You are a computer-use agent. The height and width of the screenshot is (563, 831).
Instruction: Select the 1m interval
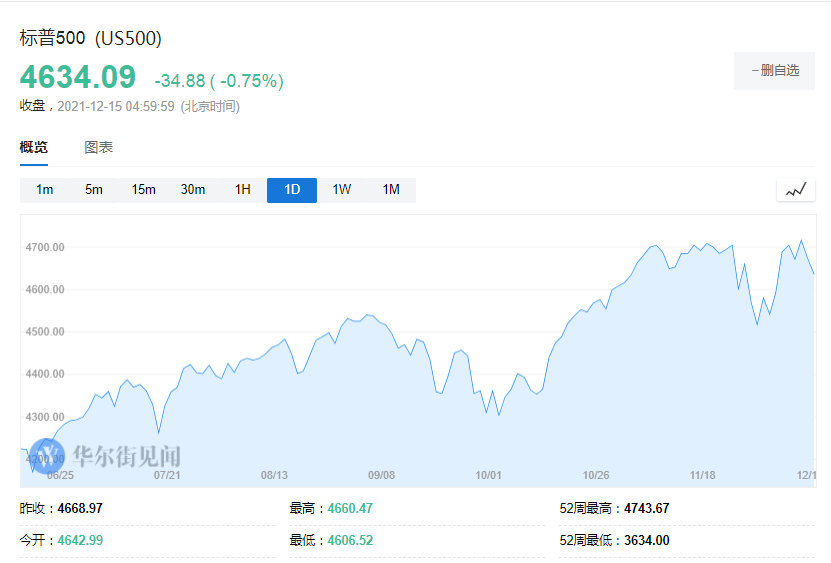45,190
